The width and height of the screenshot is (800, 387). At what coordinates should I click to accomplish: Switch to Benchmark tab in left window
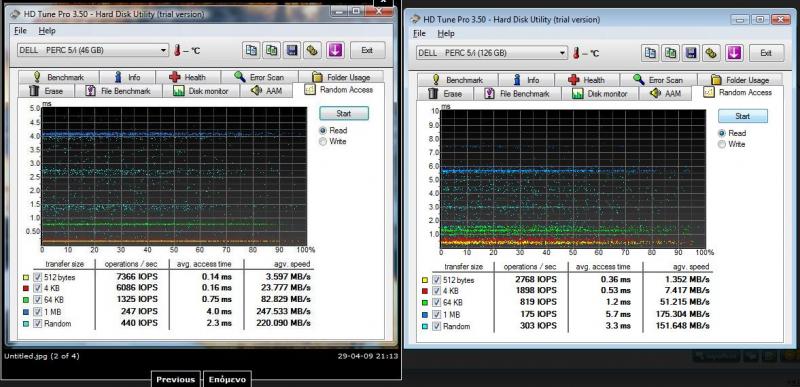click(x=58, y=77)
